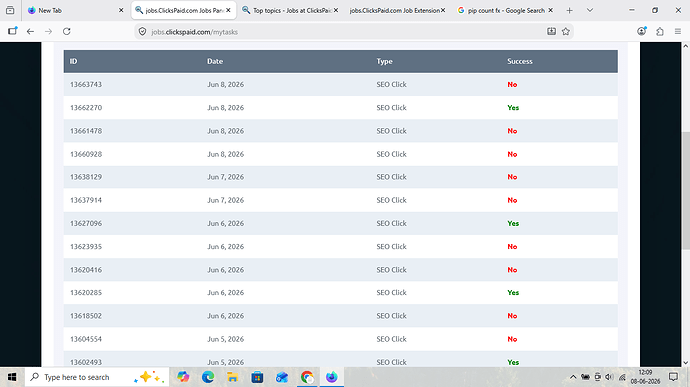Viewport: 690px width, 387px height.
Task: Open the site information shield icon
Action: coord(142,32)
